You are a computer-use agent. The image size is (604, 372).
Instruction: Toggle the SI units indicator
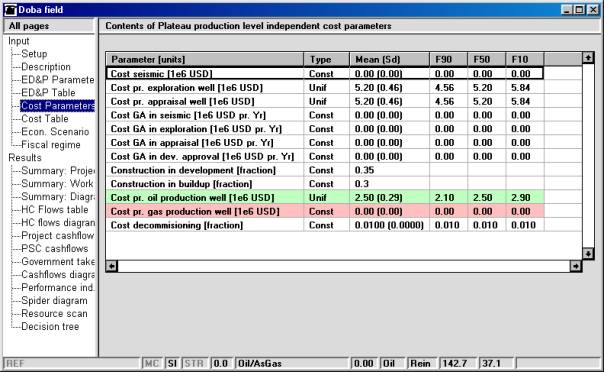click(x=172, y=363)
